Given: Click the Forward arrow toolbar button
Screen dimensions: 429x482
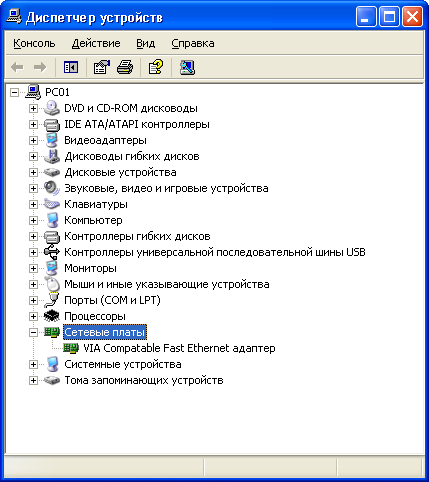Looking at the screenshot, I should (40, 67).
